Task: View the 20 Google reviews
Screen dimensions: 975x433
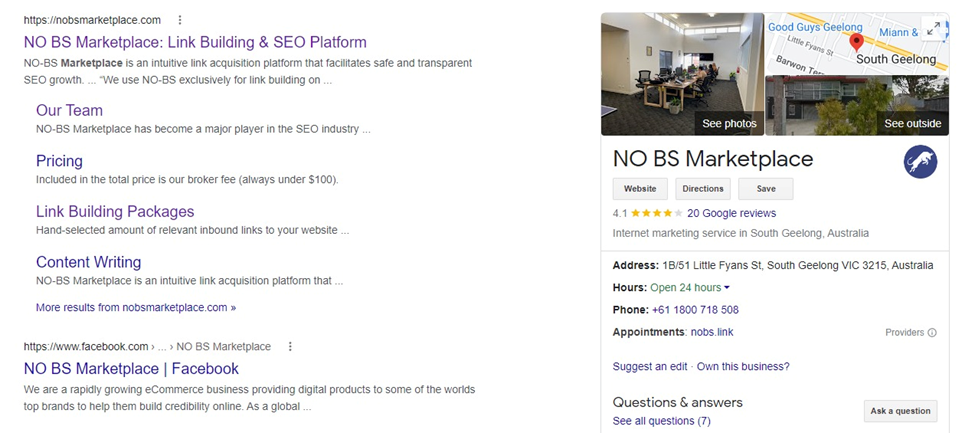Action: [731, 213]
